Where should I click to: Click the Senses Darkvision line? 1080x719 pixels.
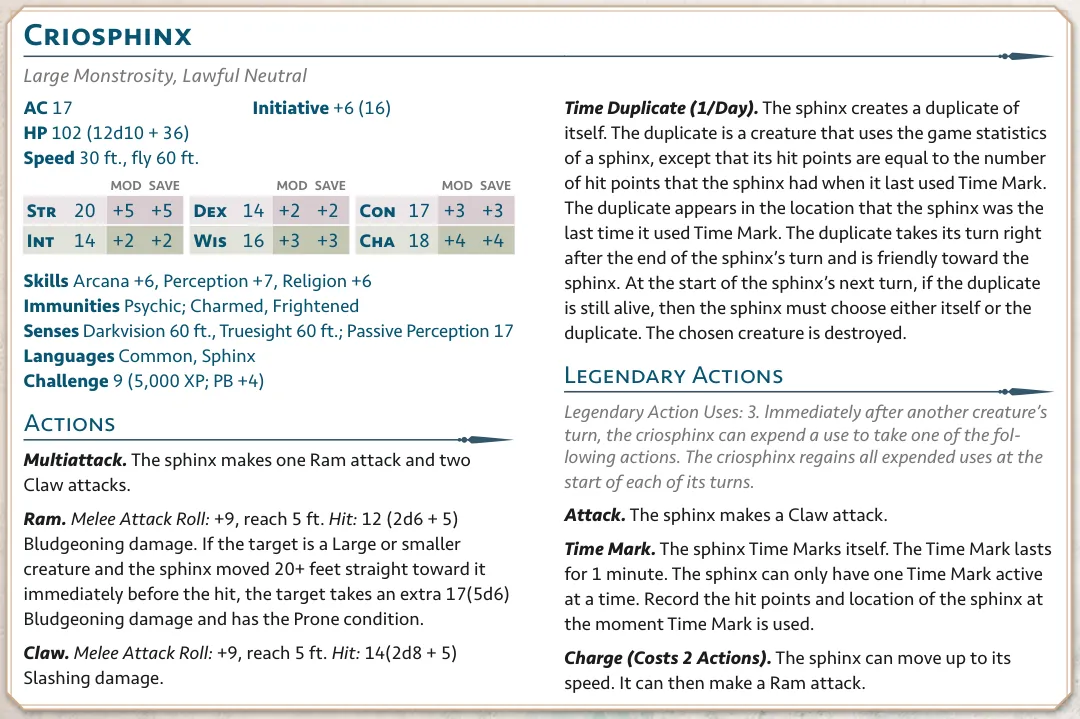pos(269,331)
